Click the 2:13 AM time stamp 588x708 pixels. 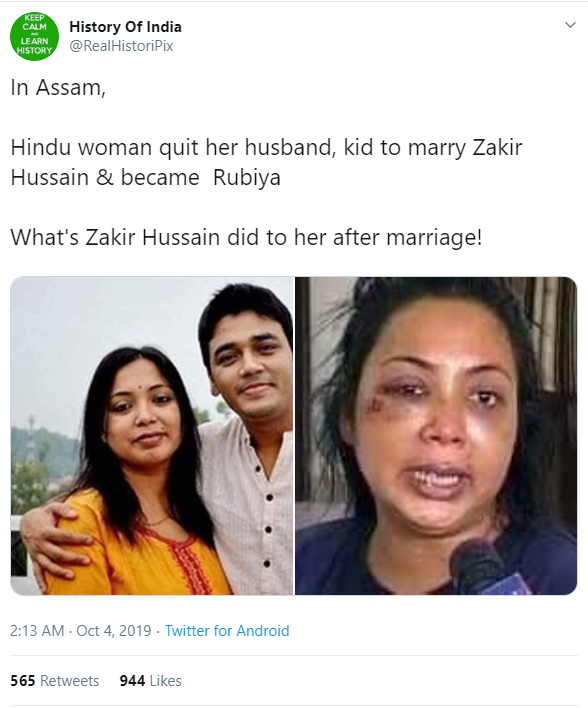point(37,630)
